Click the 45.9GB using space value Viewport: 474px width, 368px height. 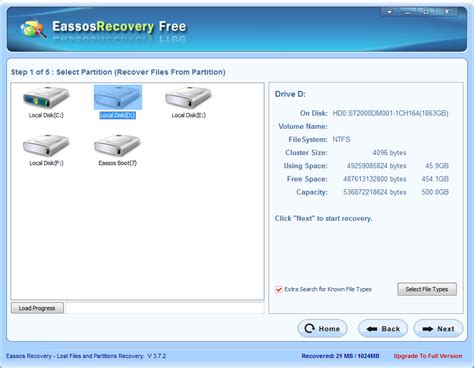pos(437,166)
